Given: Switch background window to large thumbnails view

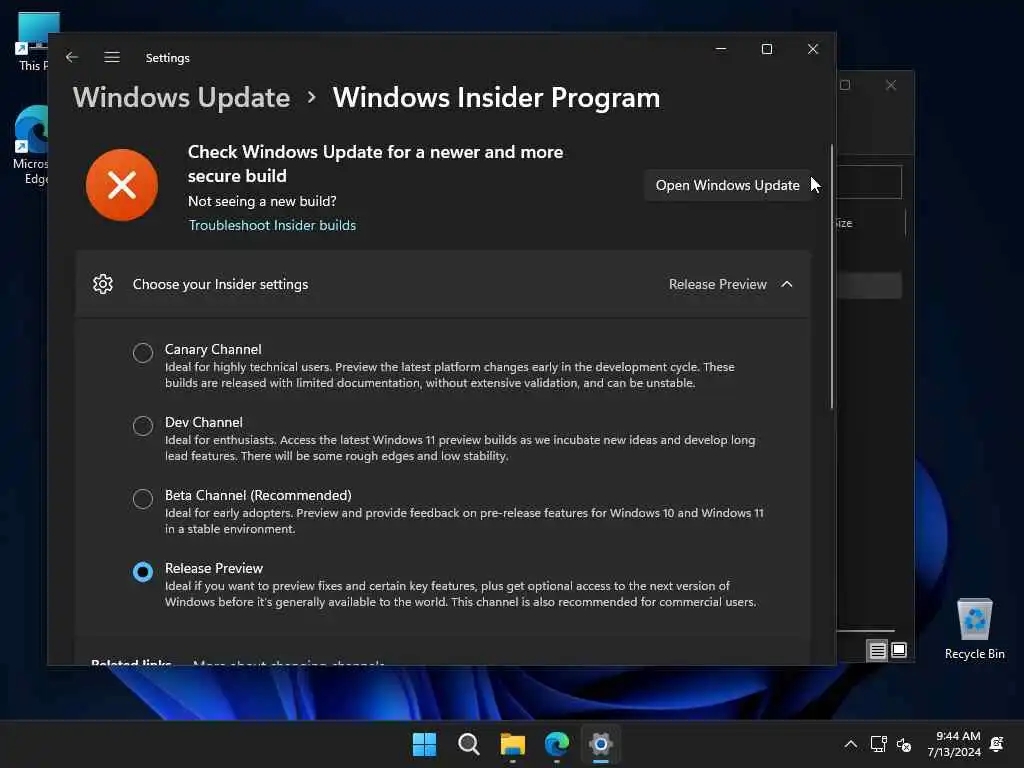Looking at the screenshot, I should point(899,650).
